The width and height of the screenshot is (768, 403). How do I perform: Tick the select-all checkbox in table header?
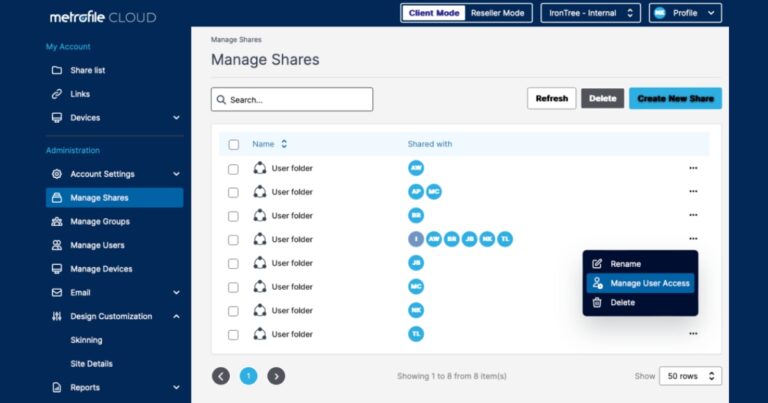pos(234,144)
